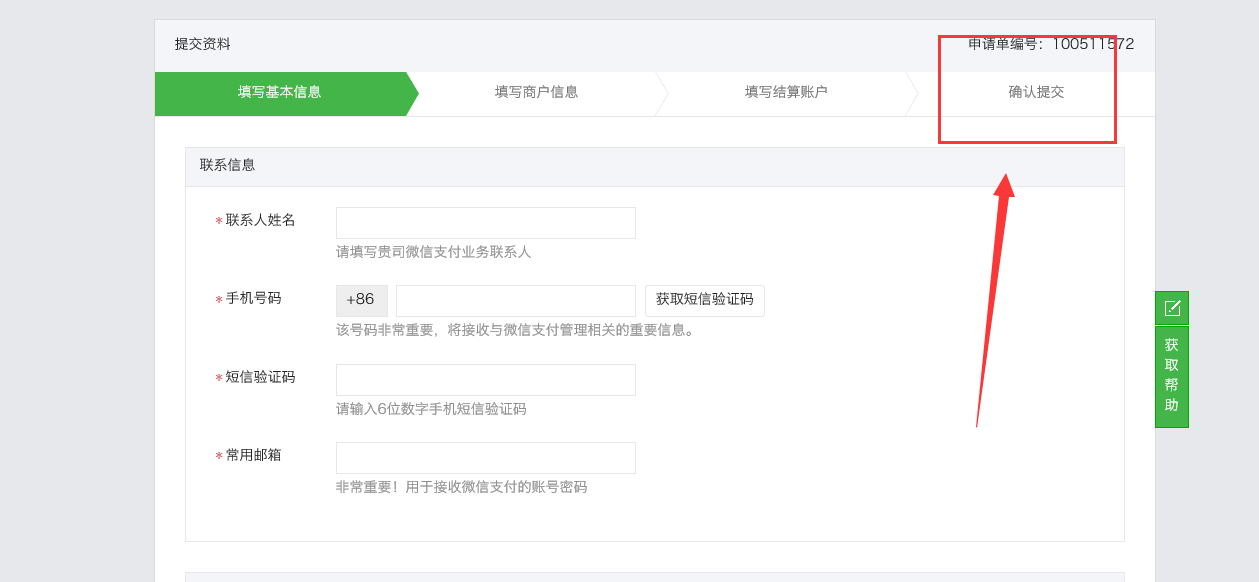Select the 填写基本信息 step tab

(x=280, y=92)
